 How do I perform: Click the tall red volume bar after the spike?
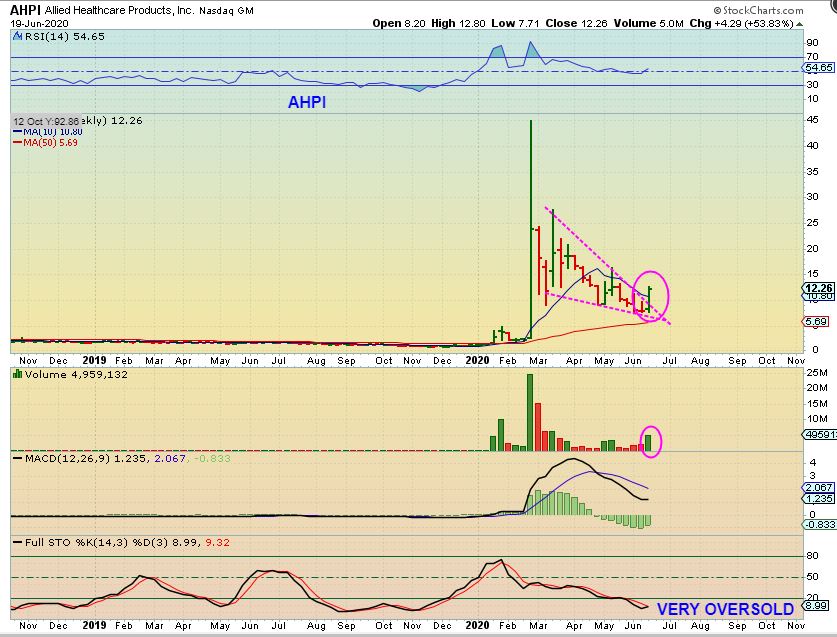tap(538, 427)
